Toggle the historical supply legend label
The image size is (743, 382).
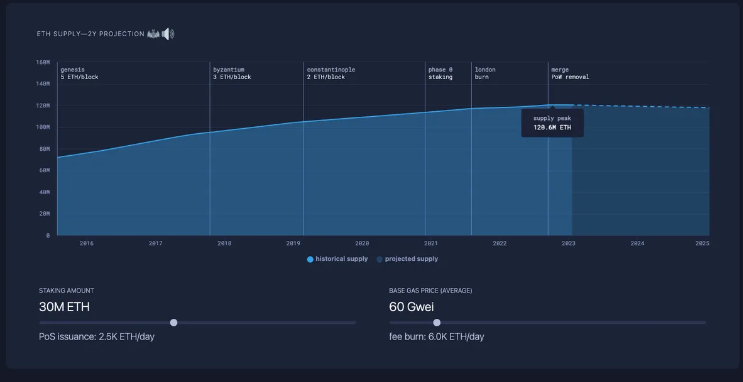pos(342,259)
